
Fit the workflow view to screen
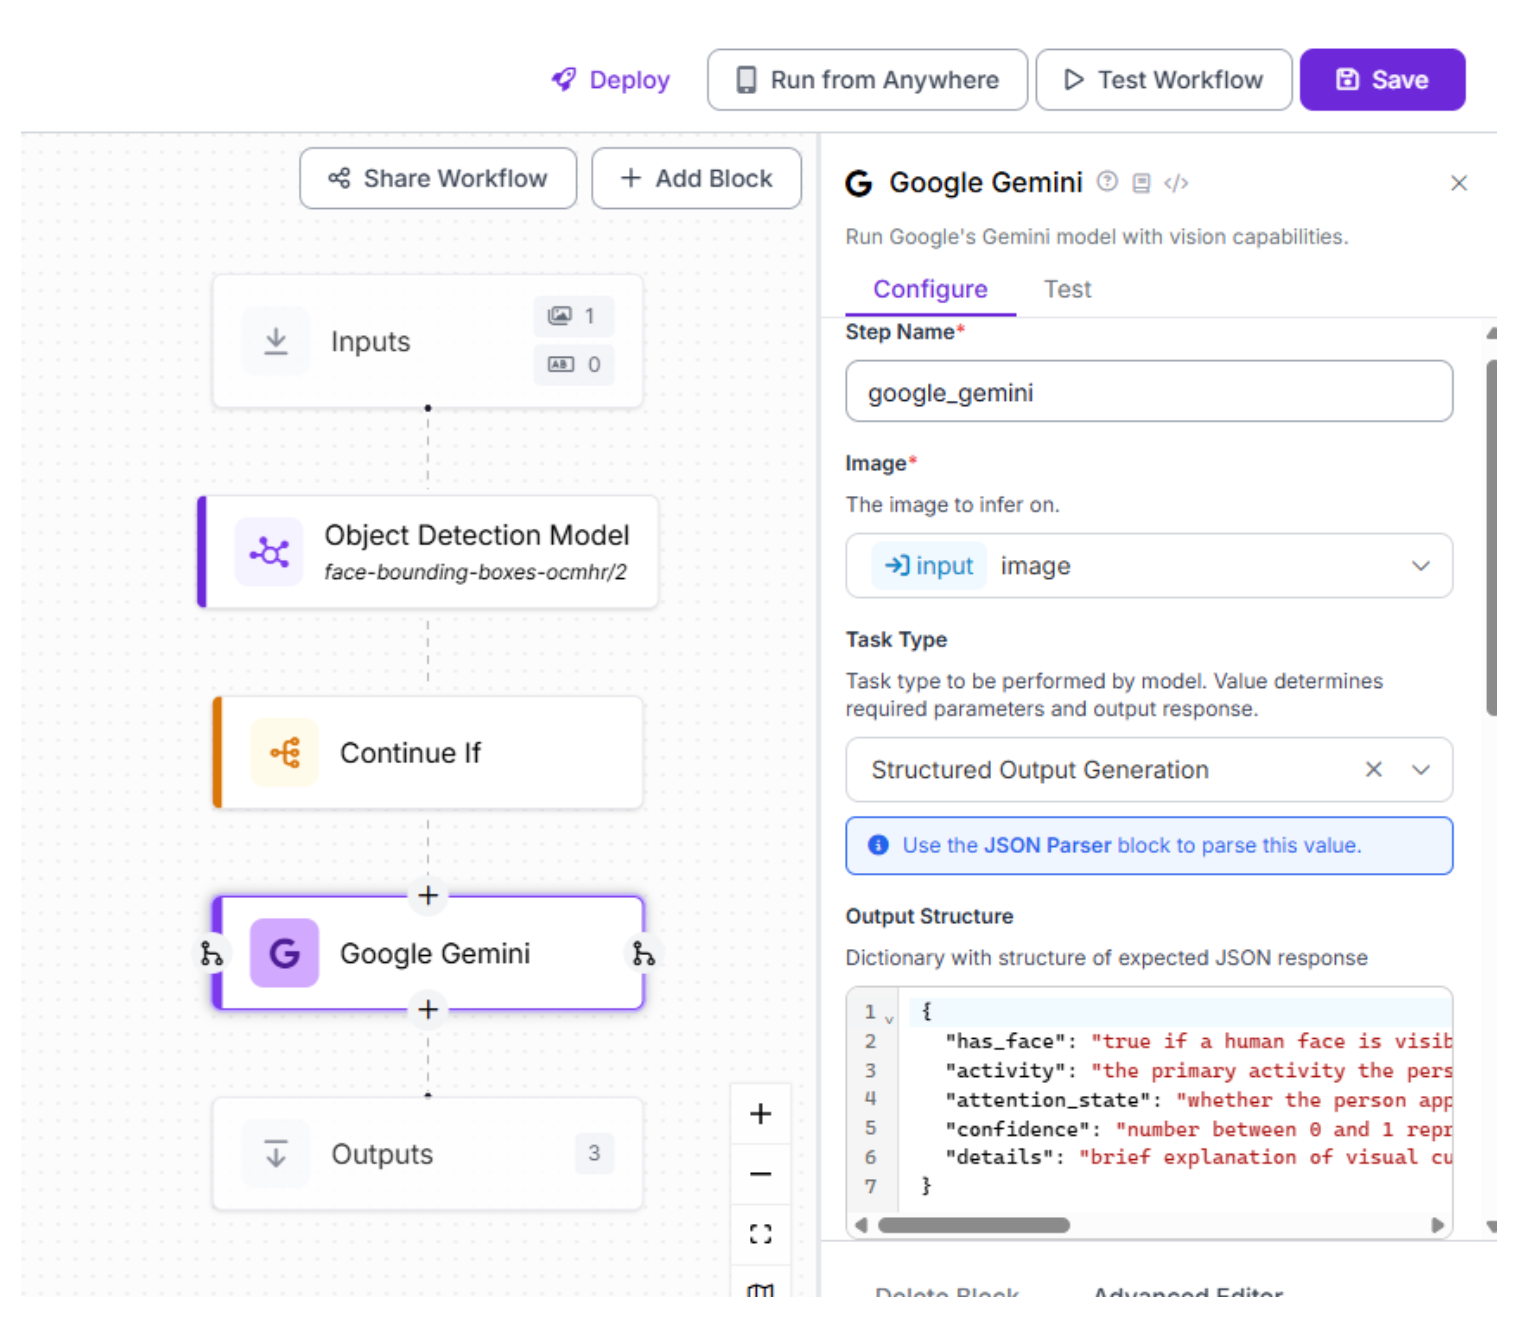(760, 1234)
